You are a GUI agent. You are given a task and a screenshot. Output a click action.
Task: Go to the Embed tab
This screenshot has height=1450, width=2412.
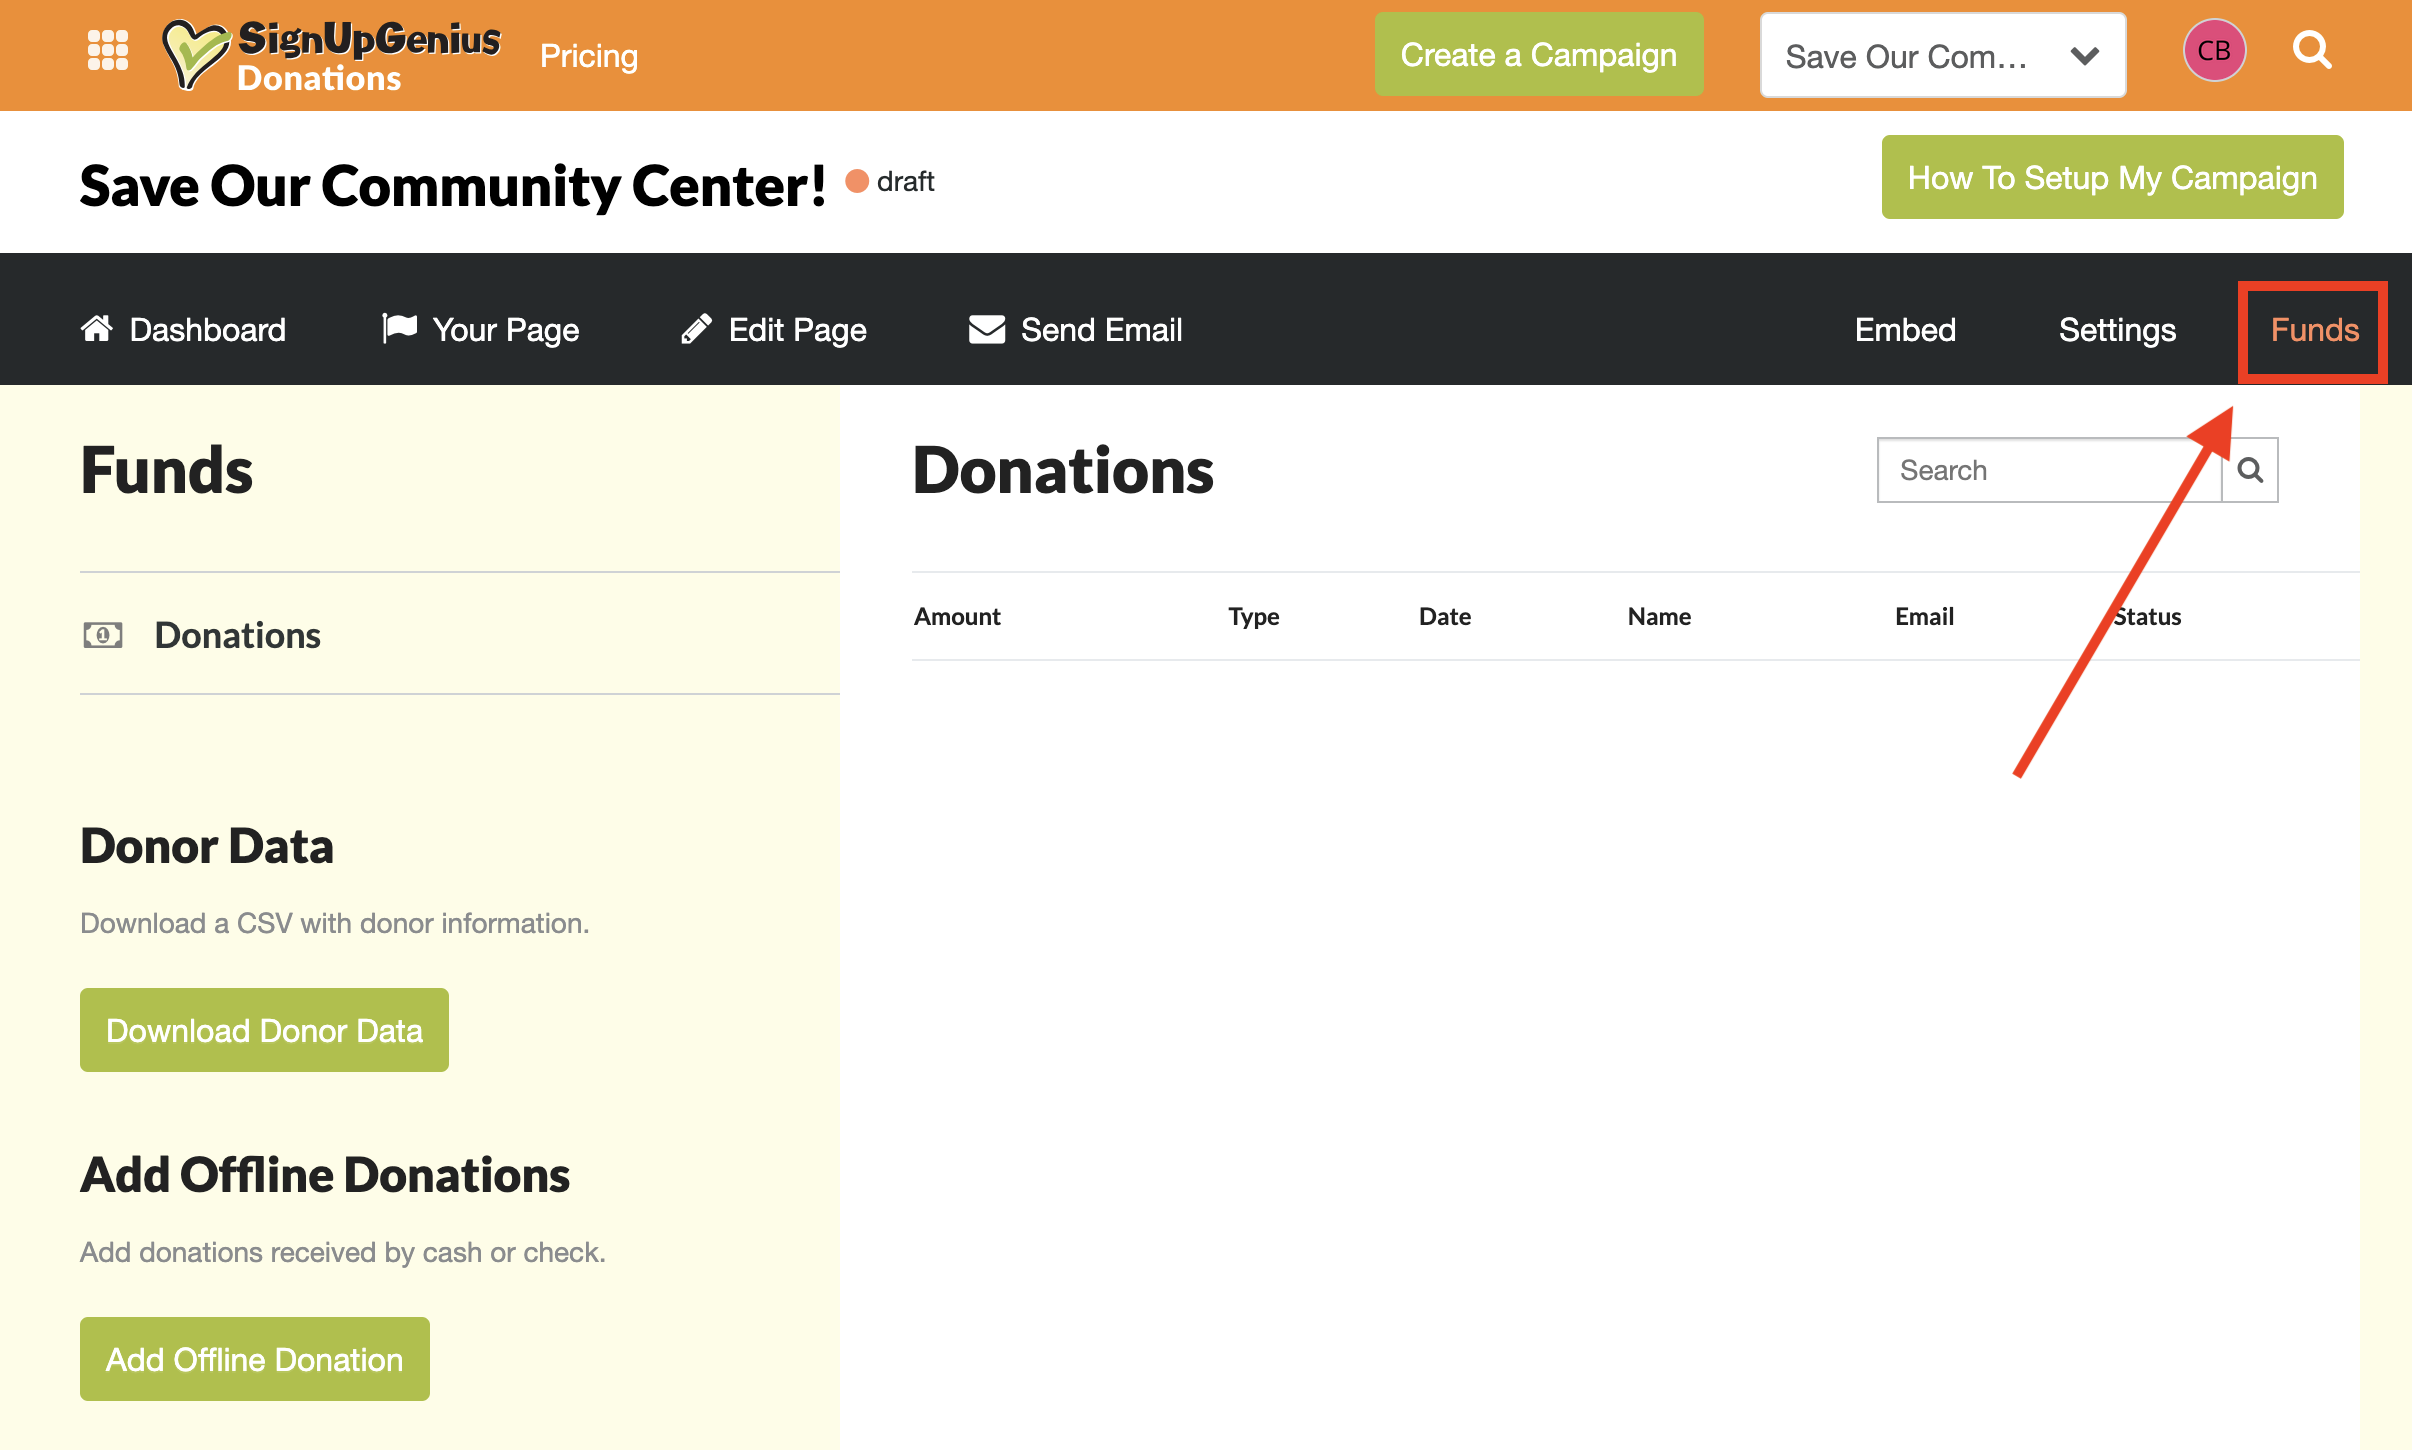tap(1905, 330)
